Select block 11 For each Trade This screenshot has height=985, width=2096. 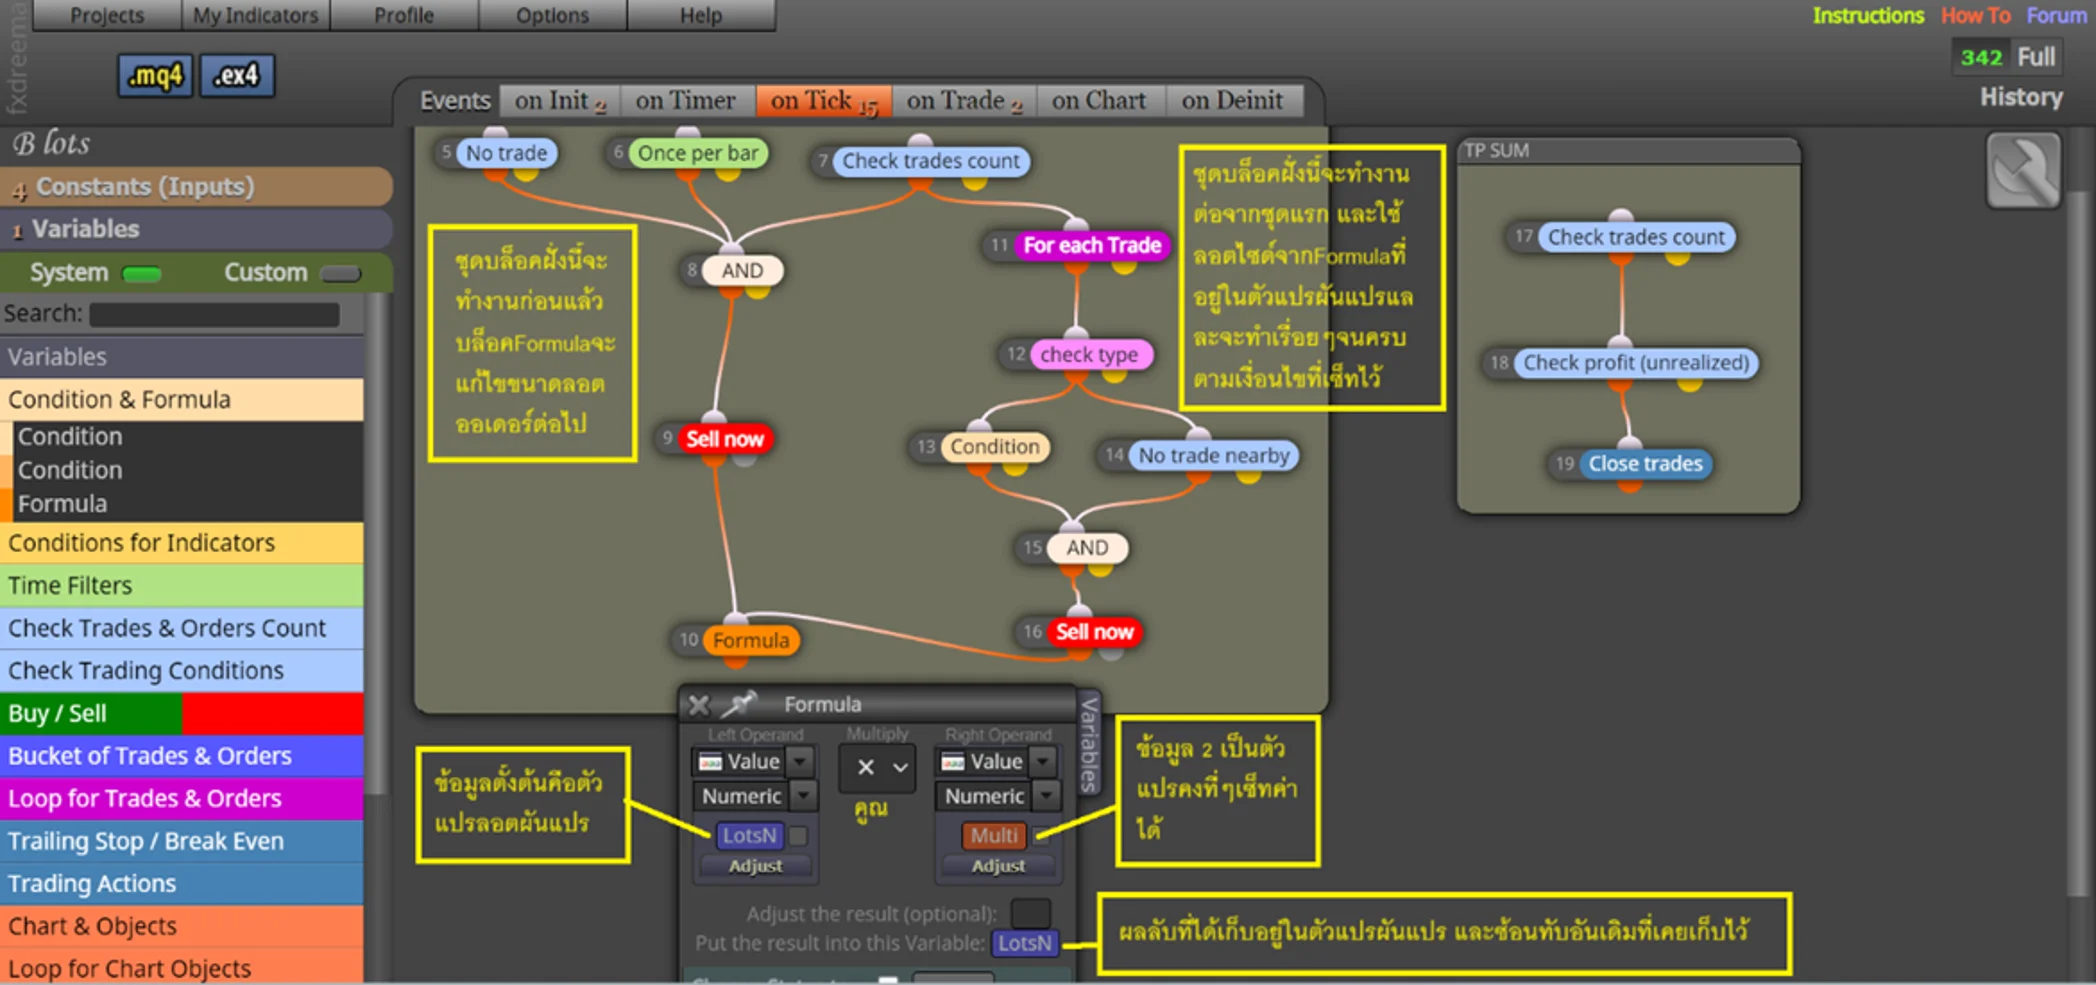[x=1092, y=245]
